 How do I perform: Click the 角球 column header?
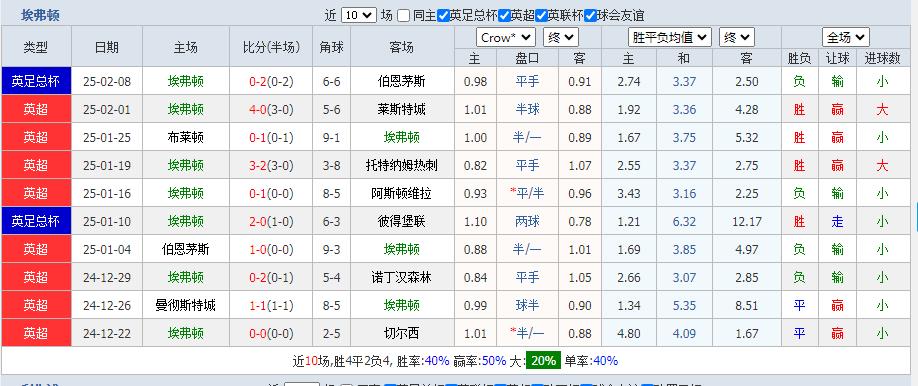(x=331, y=47)
